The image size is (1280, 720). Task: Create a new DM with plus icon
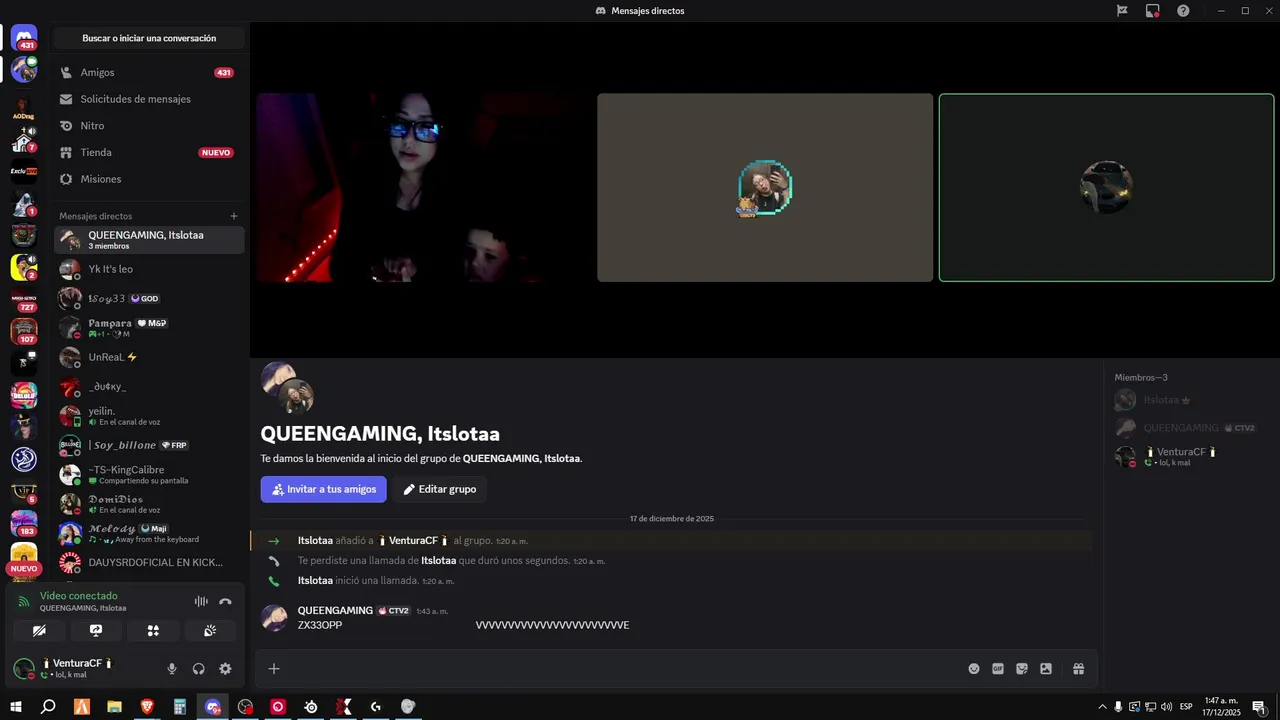(x=234, y=216)
